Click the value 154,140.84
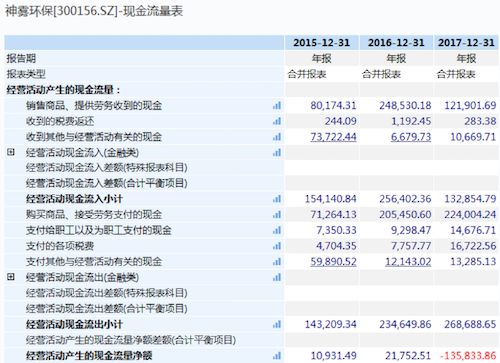This screenshot has height=363, width=500. click(x=330, y=199)
